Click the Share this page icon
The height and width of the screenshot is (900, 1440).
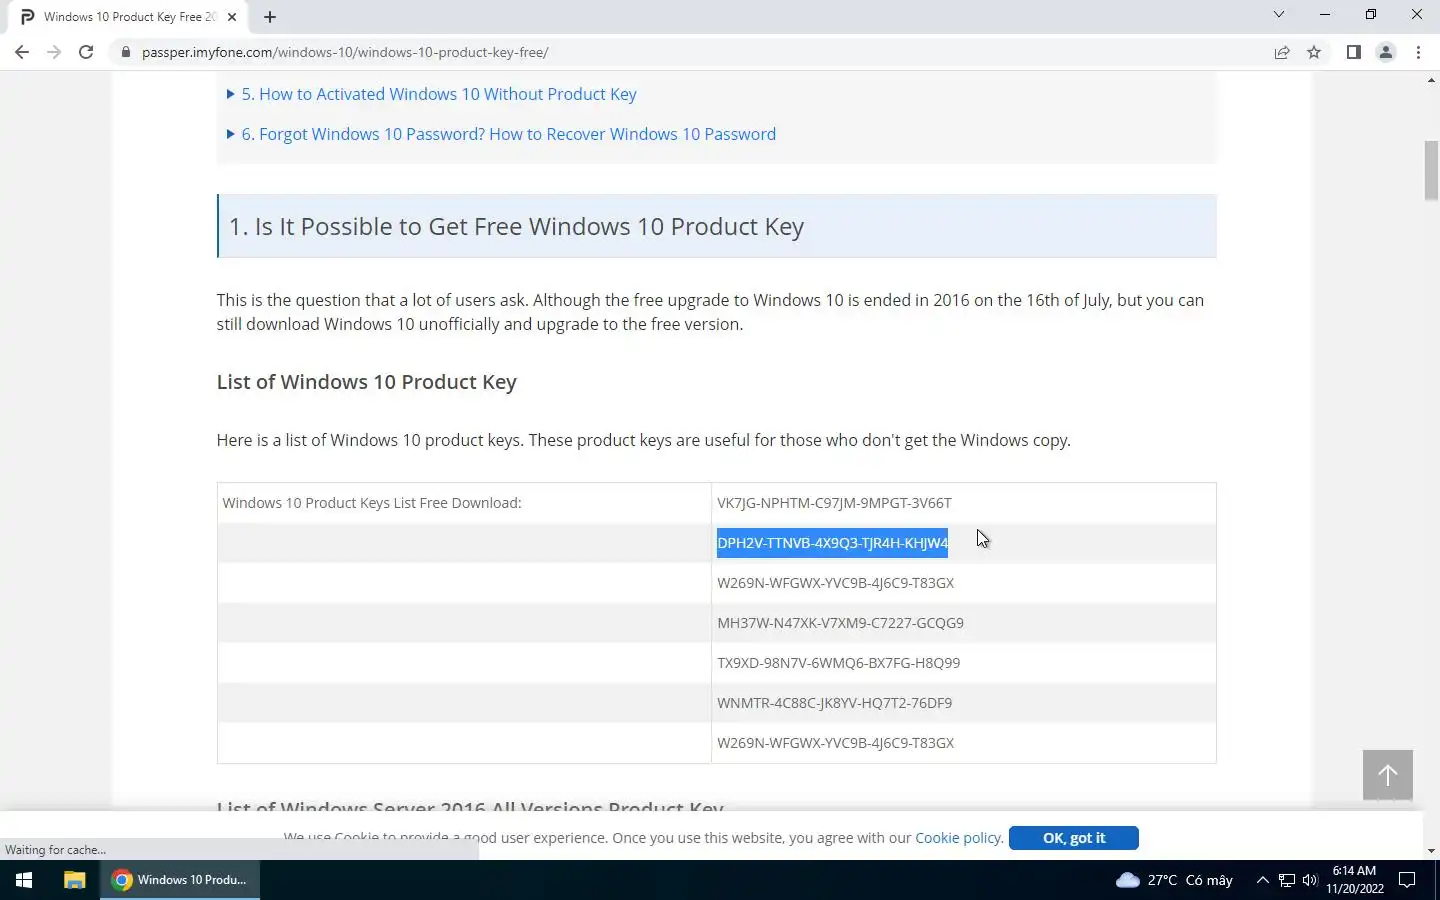coord(1281,52)
